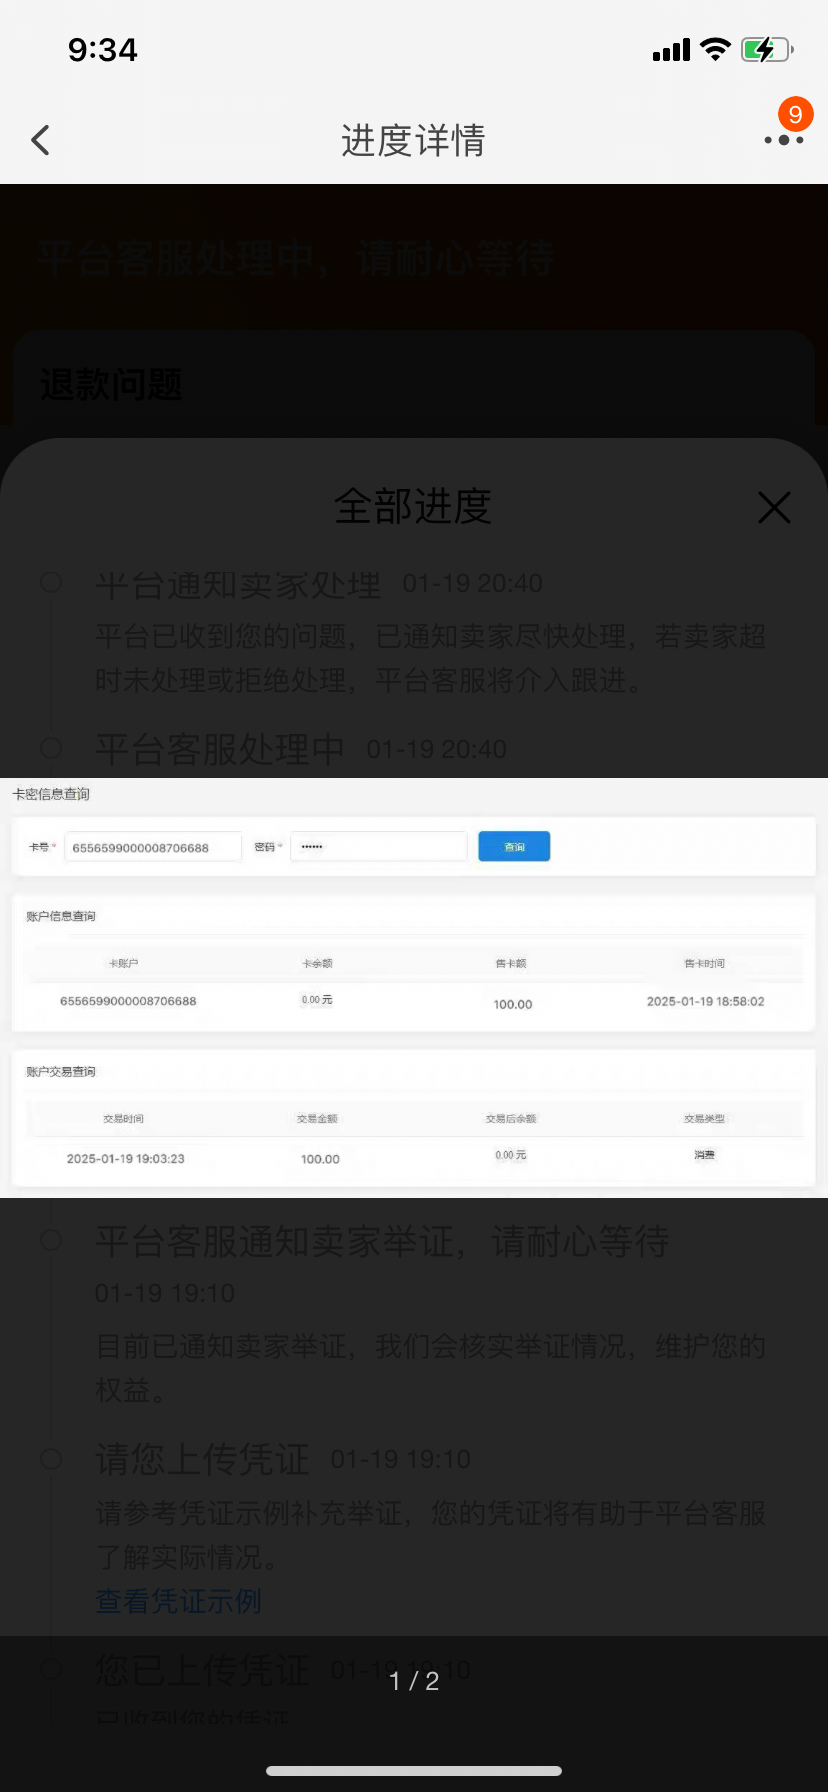Viewport: 828px width, 1792px height.
Task: Close the 全部进度 panel with X
Action: pos(774,507)
